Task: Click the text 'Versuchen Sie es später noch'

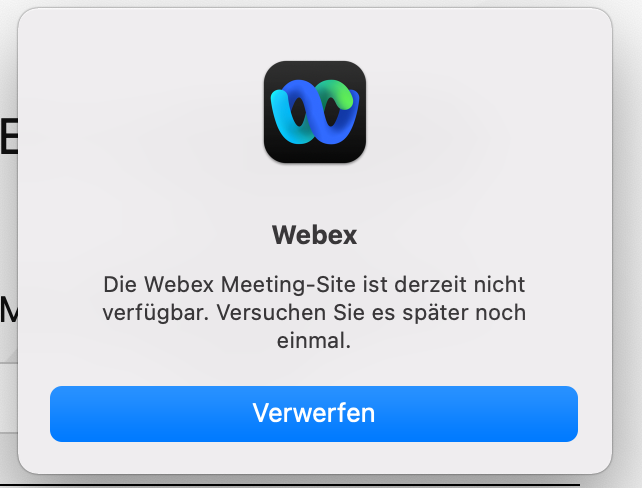Action: [371, 313]
